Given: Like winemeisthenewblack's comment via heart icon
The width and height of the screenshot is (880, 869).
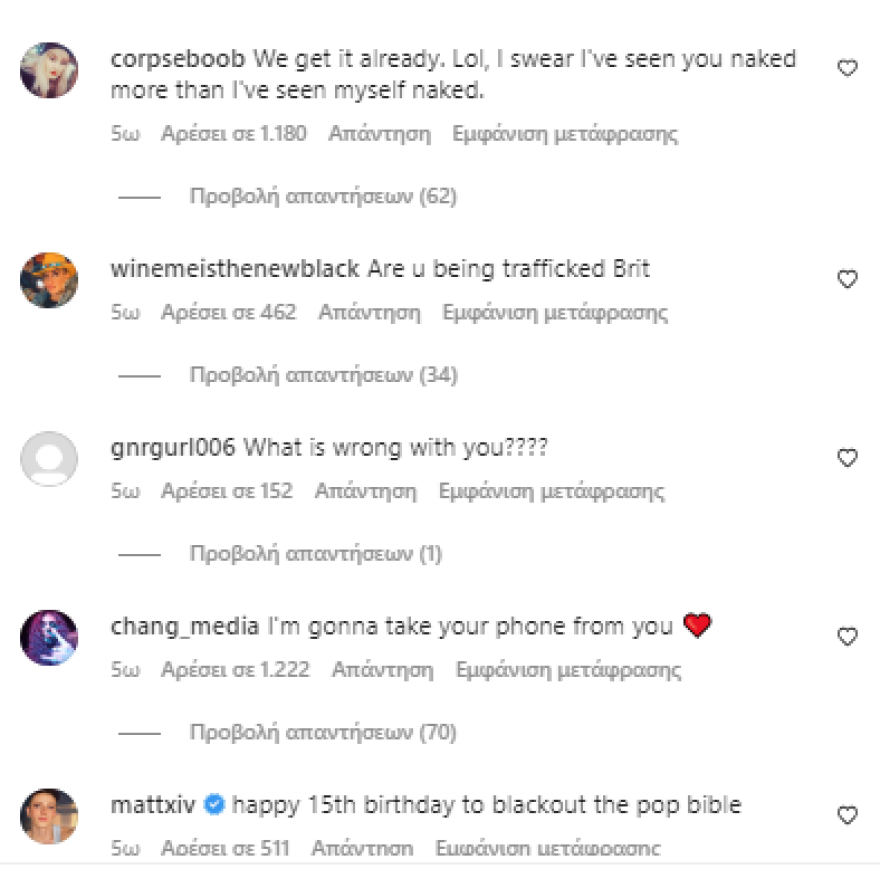Looking at the screenshot, I should click(849, 280).
